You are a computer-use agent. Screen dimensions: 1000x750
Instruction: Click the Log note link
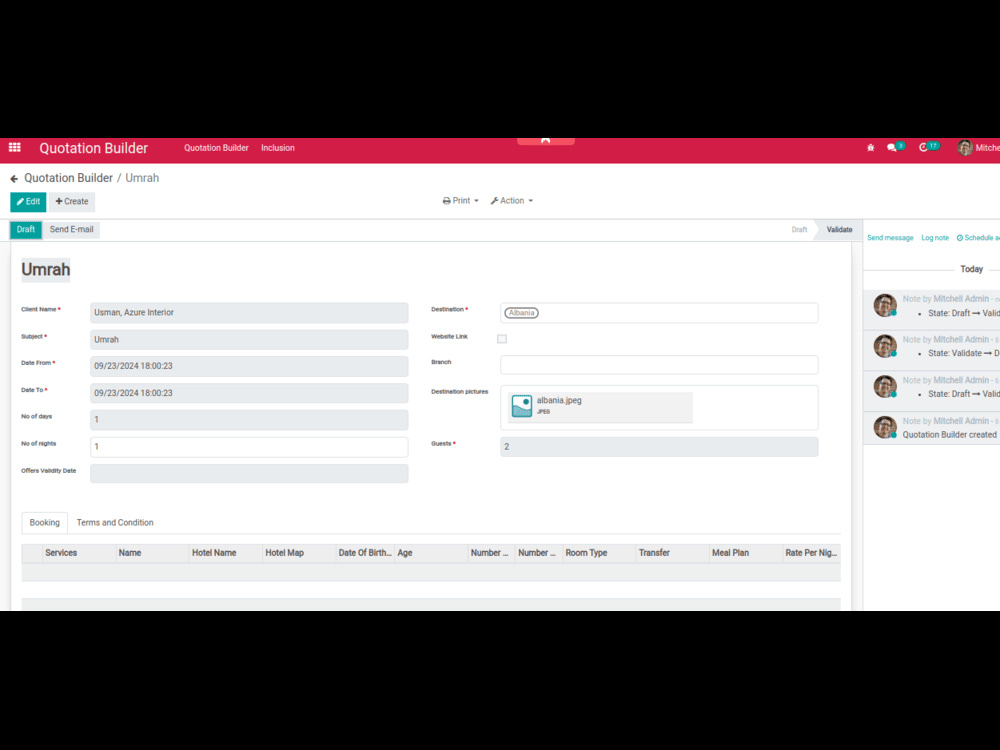[x=935, y=238]
